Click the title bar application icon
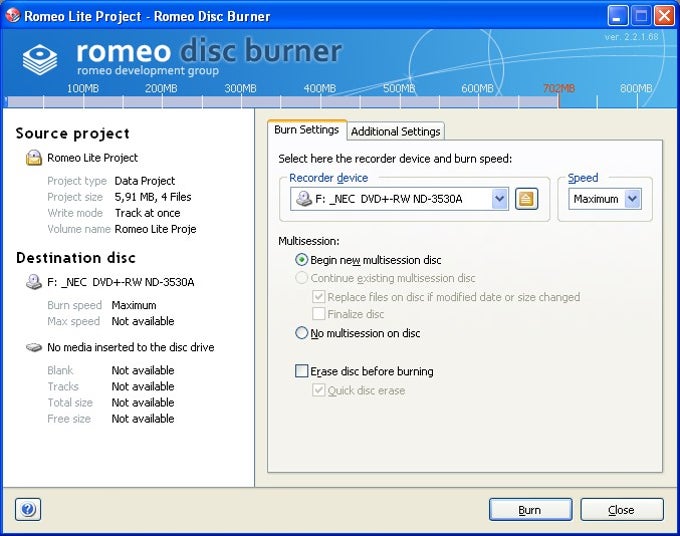 (13, 16)
